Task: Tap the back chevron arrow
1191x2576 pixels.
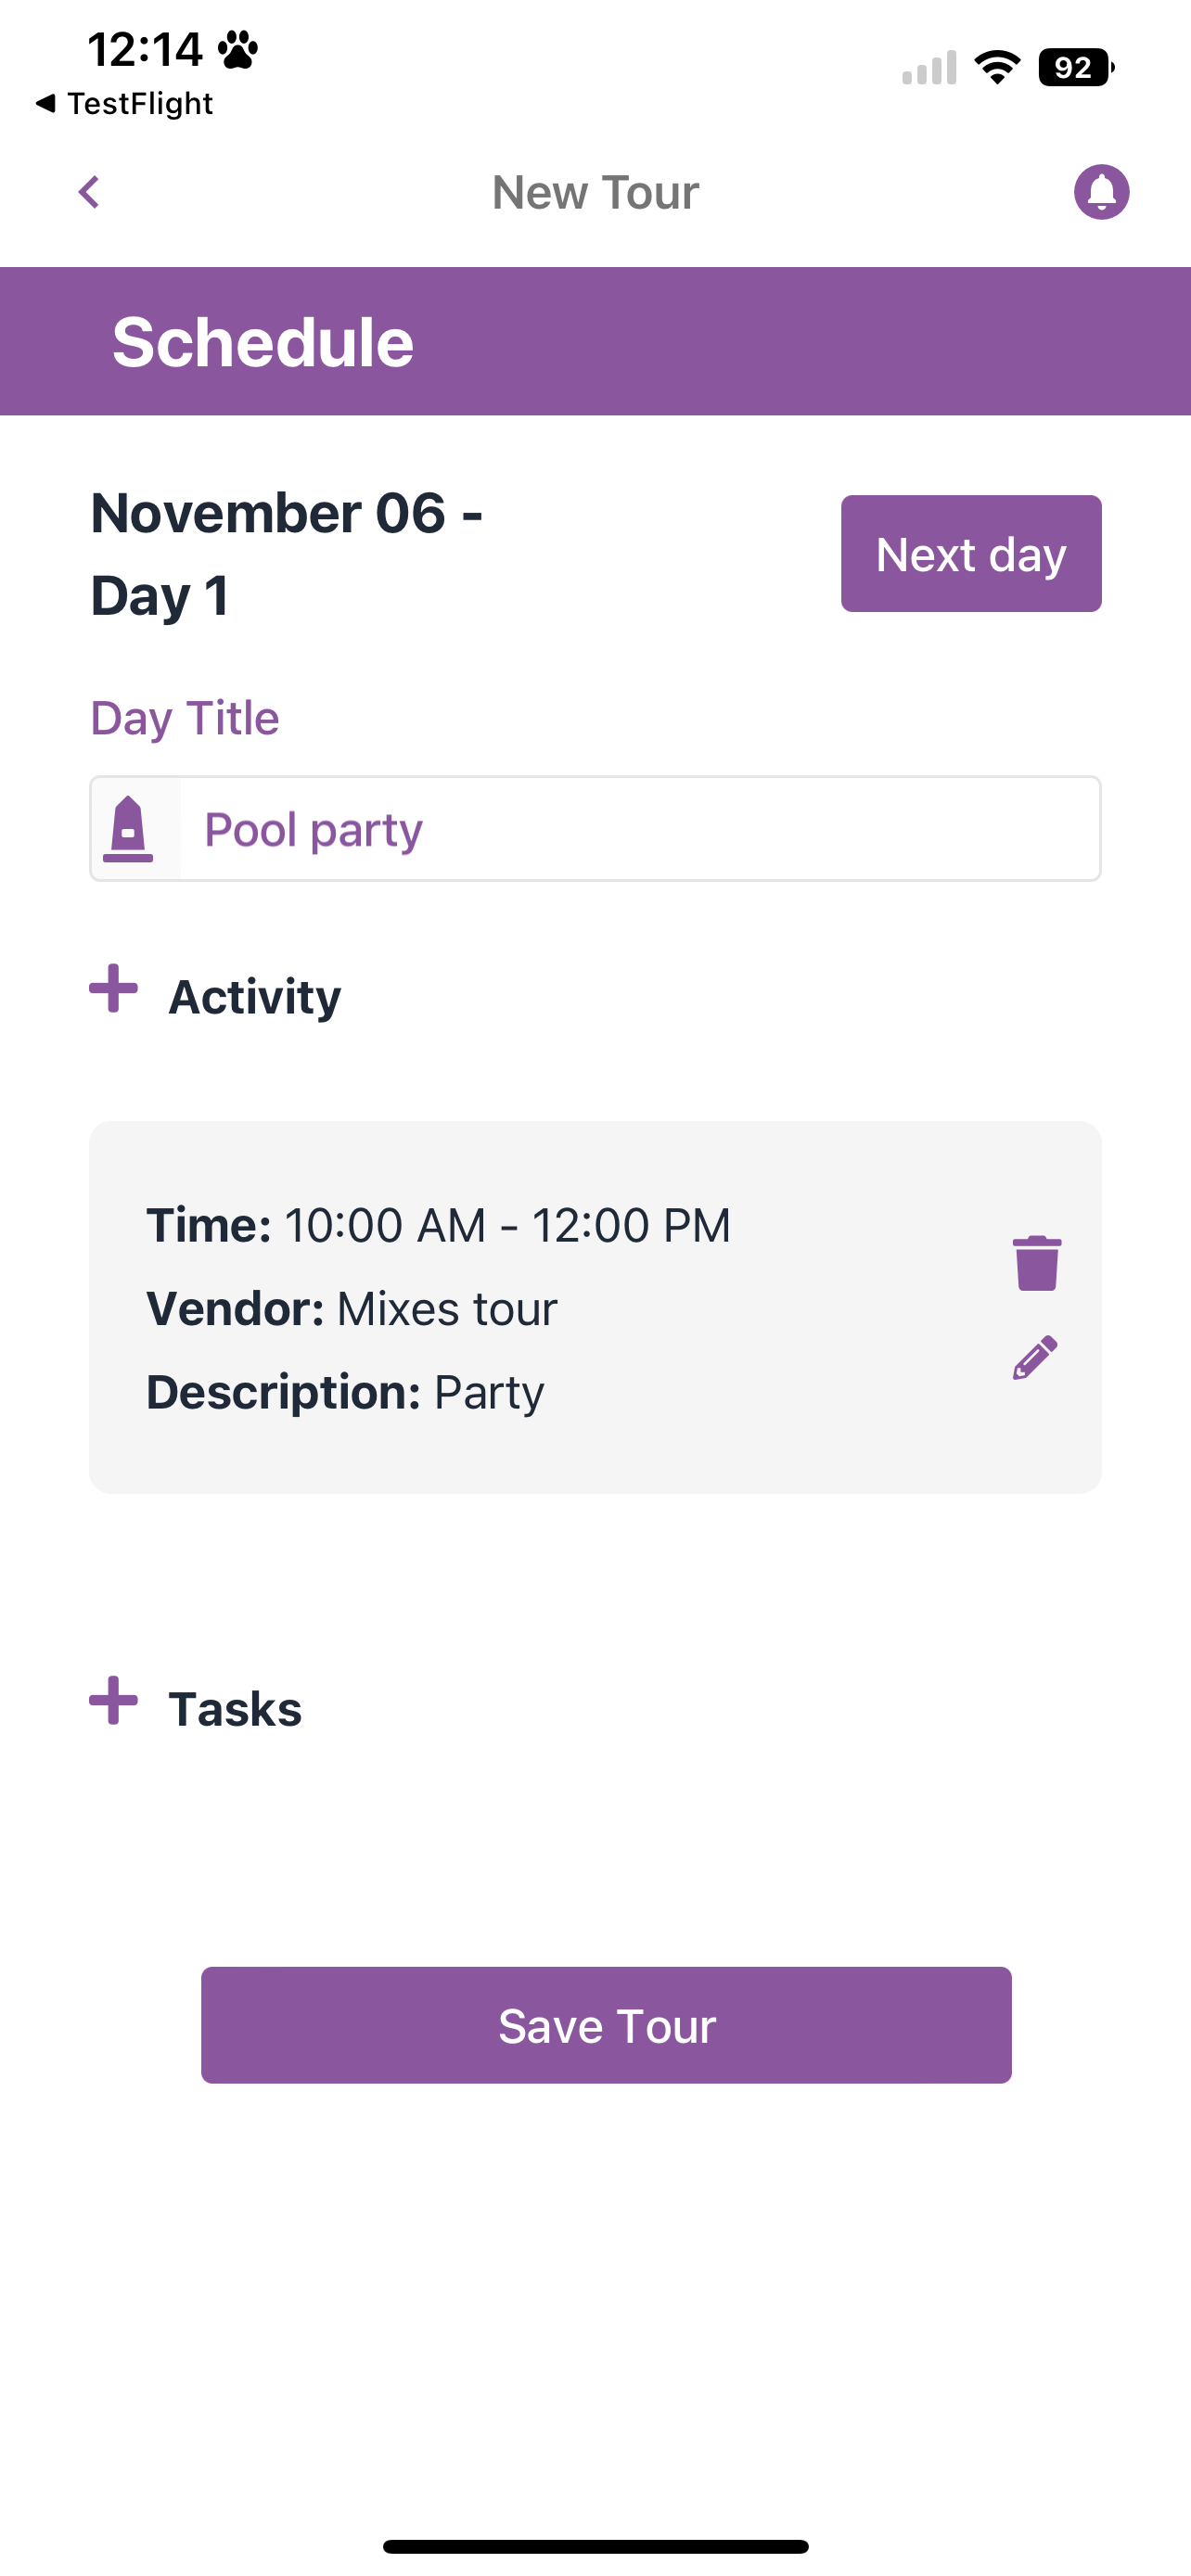Action: point(89,192)
